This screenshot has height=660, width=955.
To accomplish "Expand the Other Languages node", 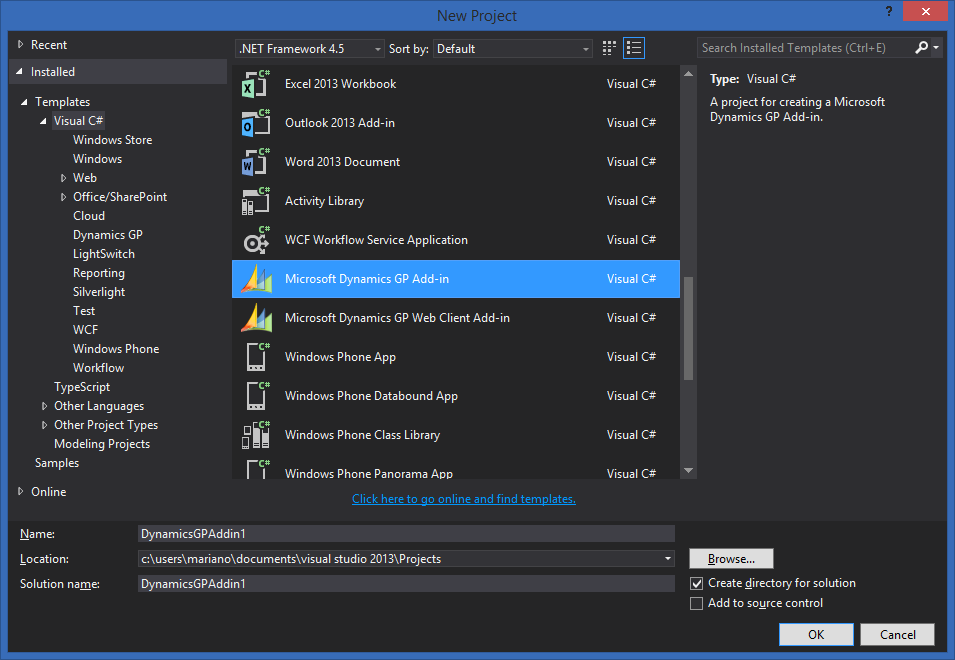I will click(x=43, y=405).
